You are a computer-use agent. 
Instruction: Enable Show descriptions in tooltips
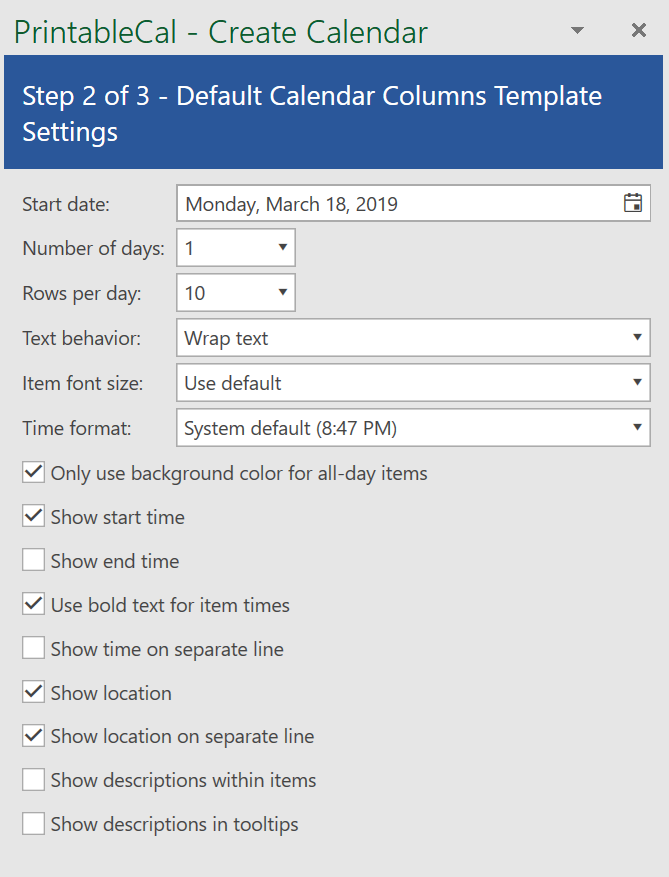(34, 824)
